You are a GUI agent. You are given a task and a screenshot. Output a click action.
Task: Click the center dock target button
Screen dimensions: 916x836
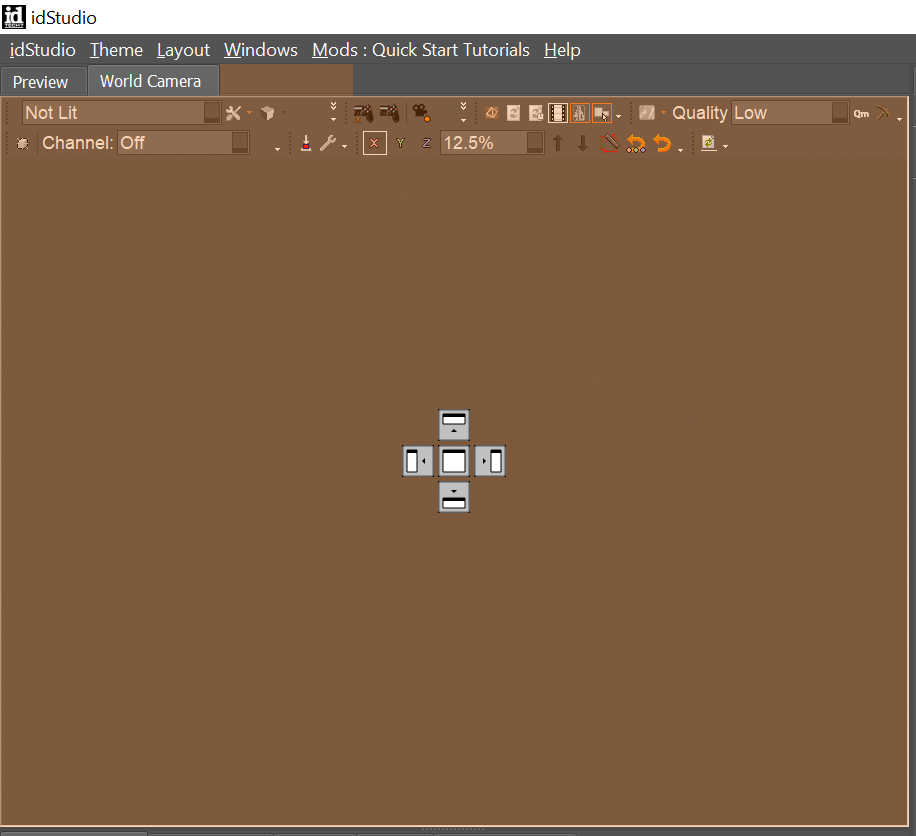[x=454, y=462]
